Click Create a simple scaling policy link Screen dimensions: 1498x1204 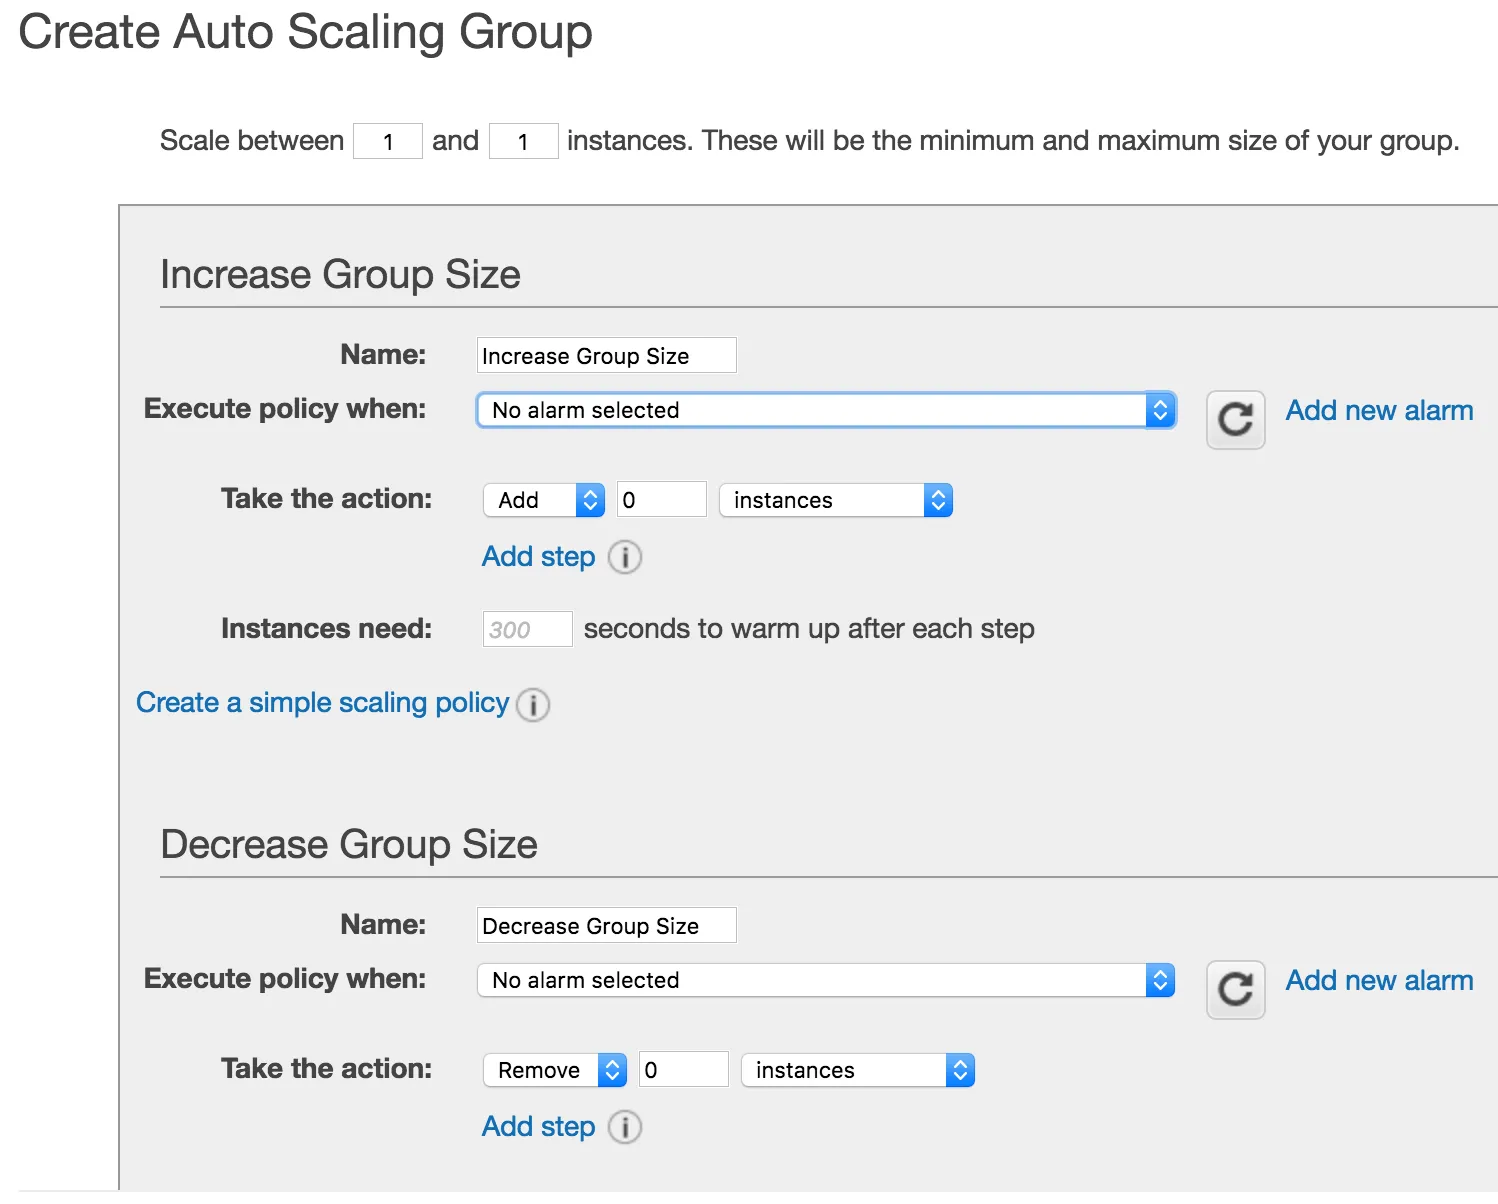322,703
